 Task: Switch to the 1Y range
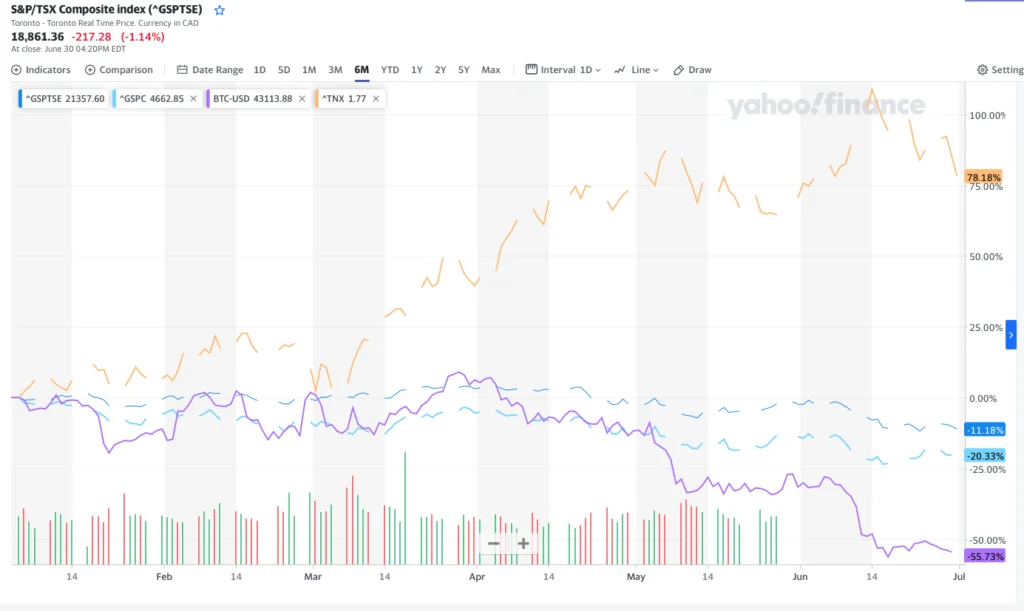point(416,70)
